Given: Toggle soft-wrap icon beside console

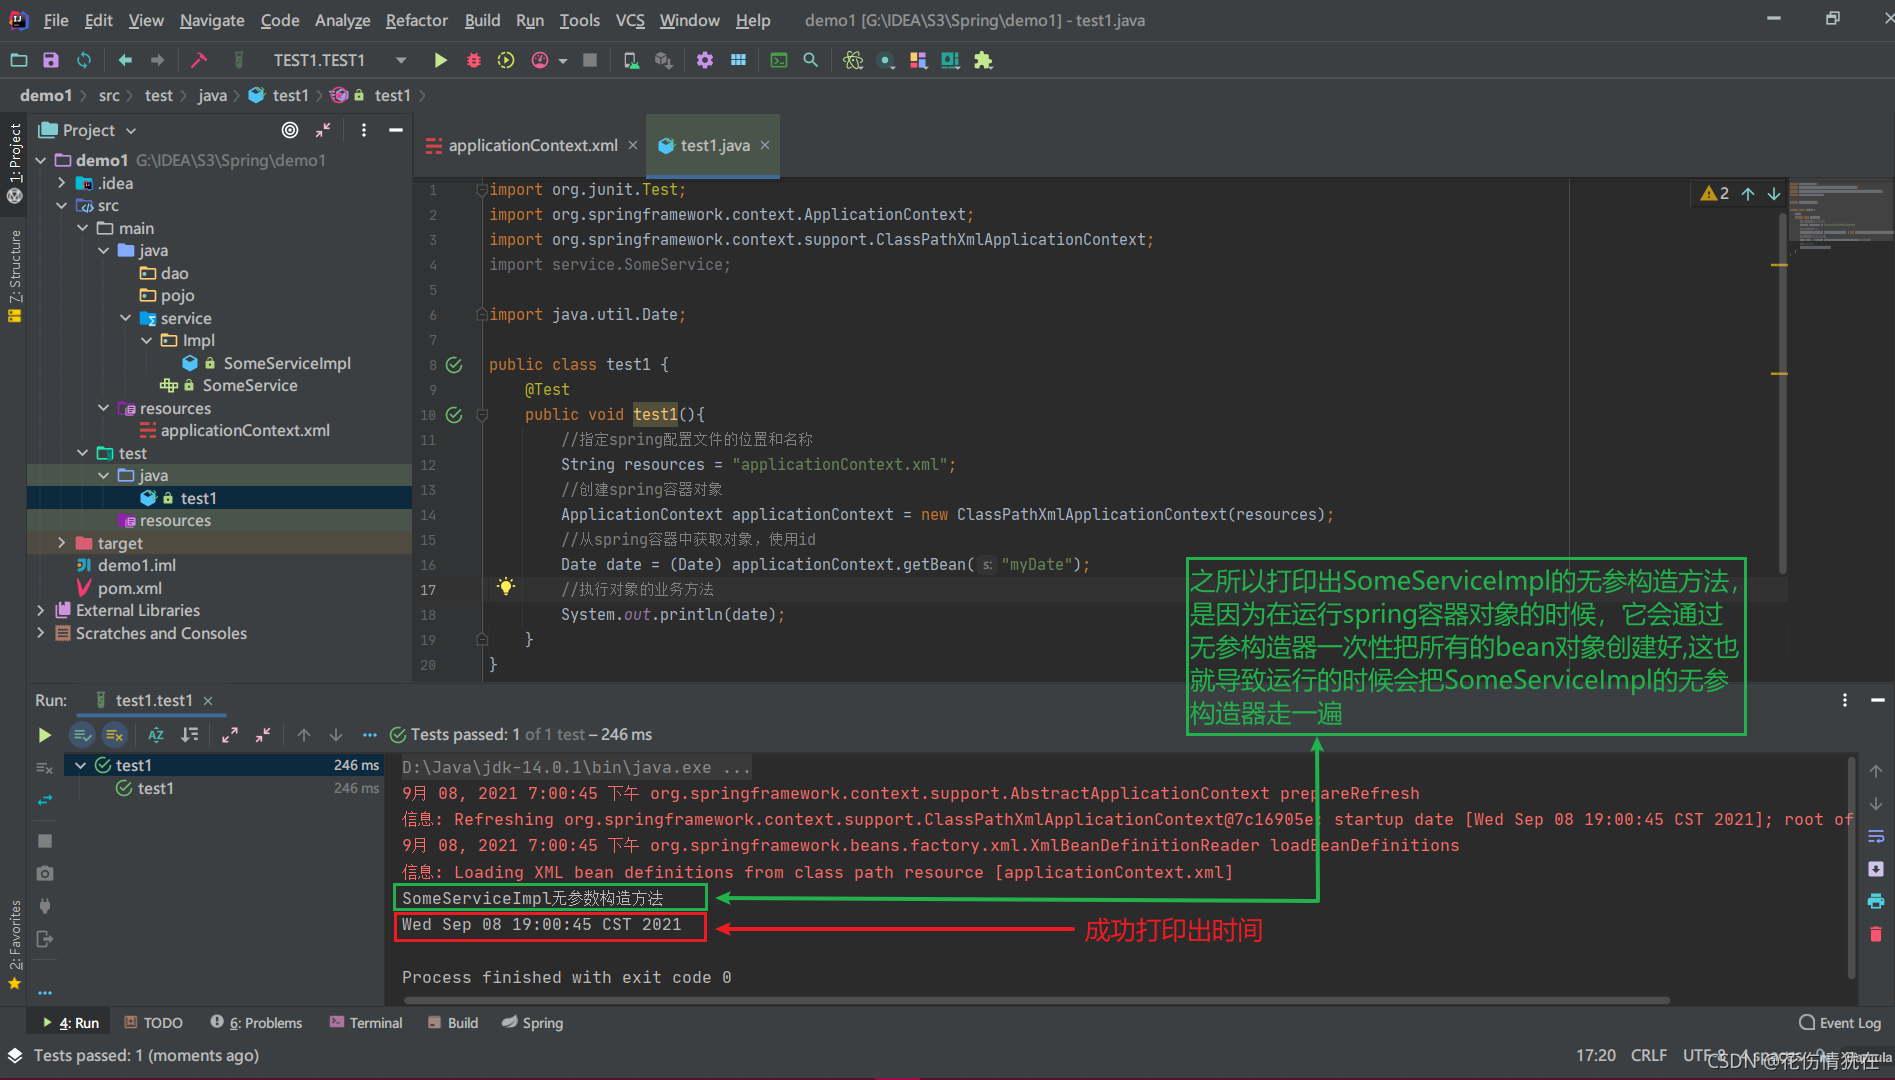Looking at the screenshot, I should pos(1876,836).
